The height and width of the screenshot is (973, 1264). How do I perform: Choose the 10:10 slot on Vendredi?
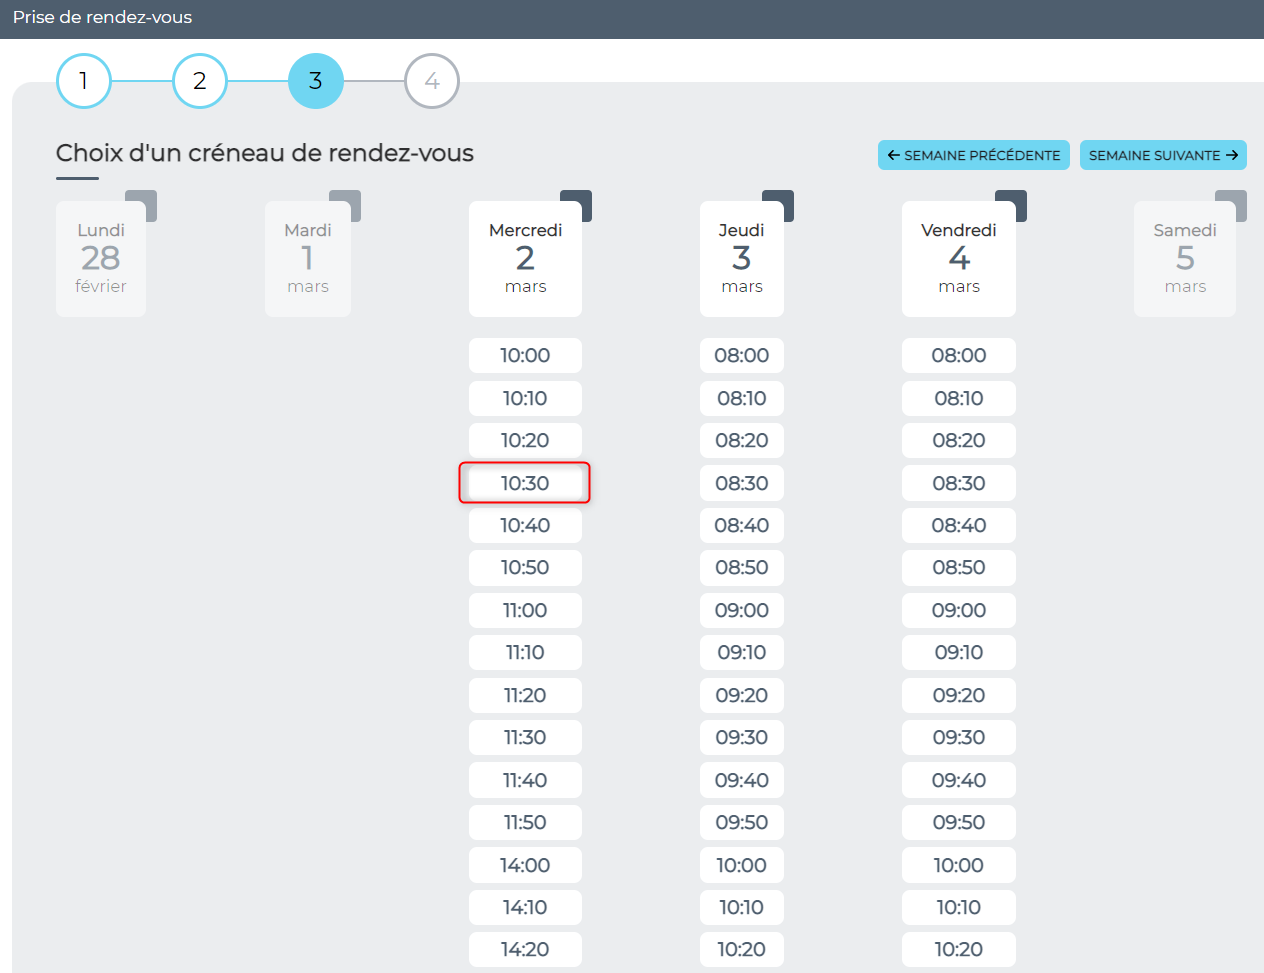point(958,907)
